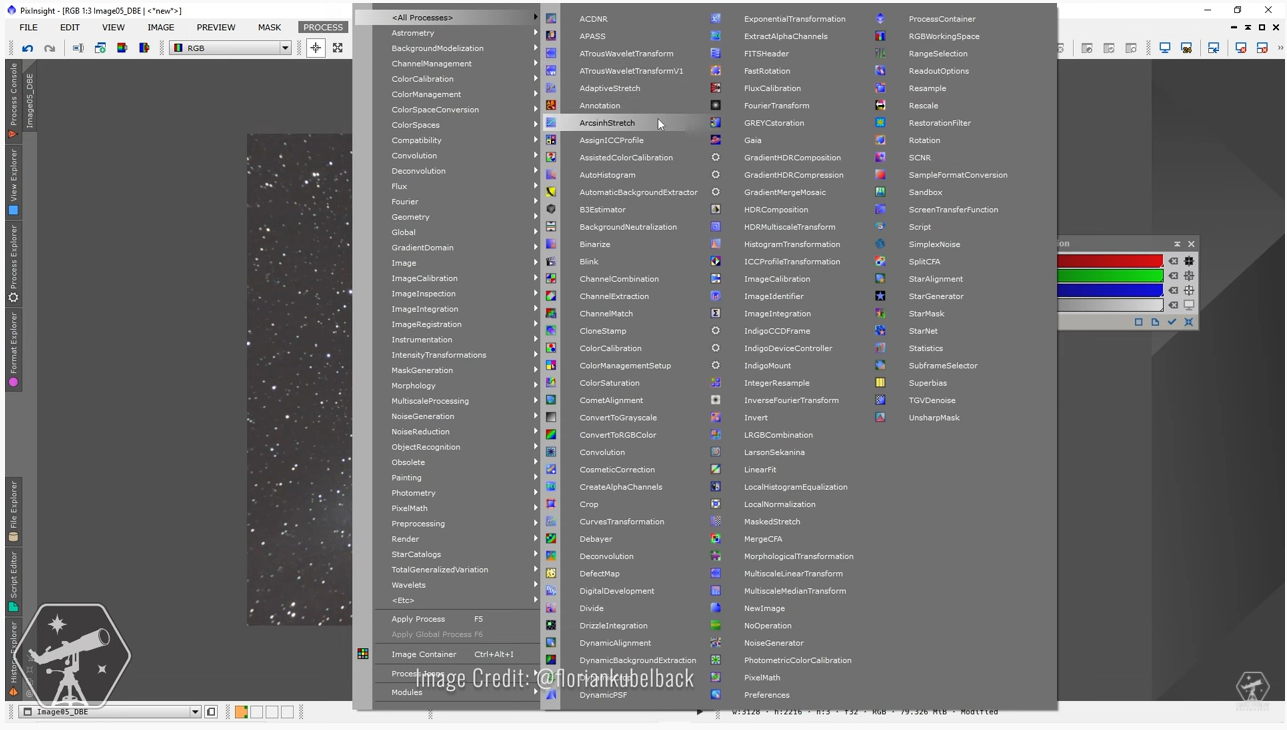Open the PREVIEW menu
Screen dimensions: 1287x730
click(216, 27)
